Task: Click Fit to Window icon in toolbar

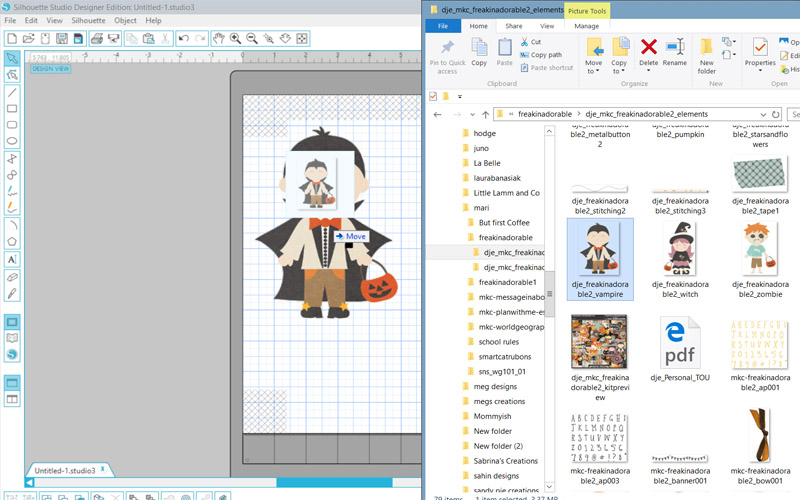Action: point(302,38)
